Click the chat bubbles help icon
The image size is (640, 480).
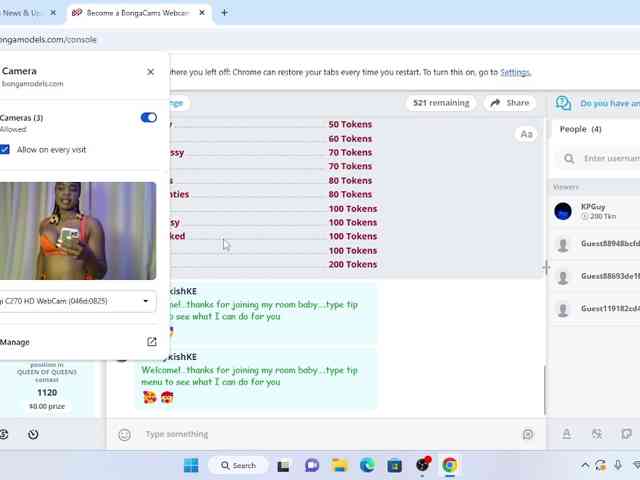[x=563, y=103]
